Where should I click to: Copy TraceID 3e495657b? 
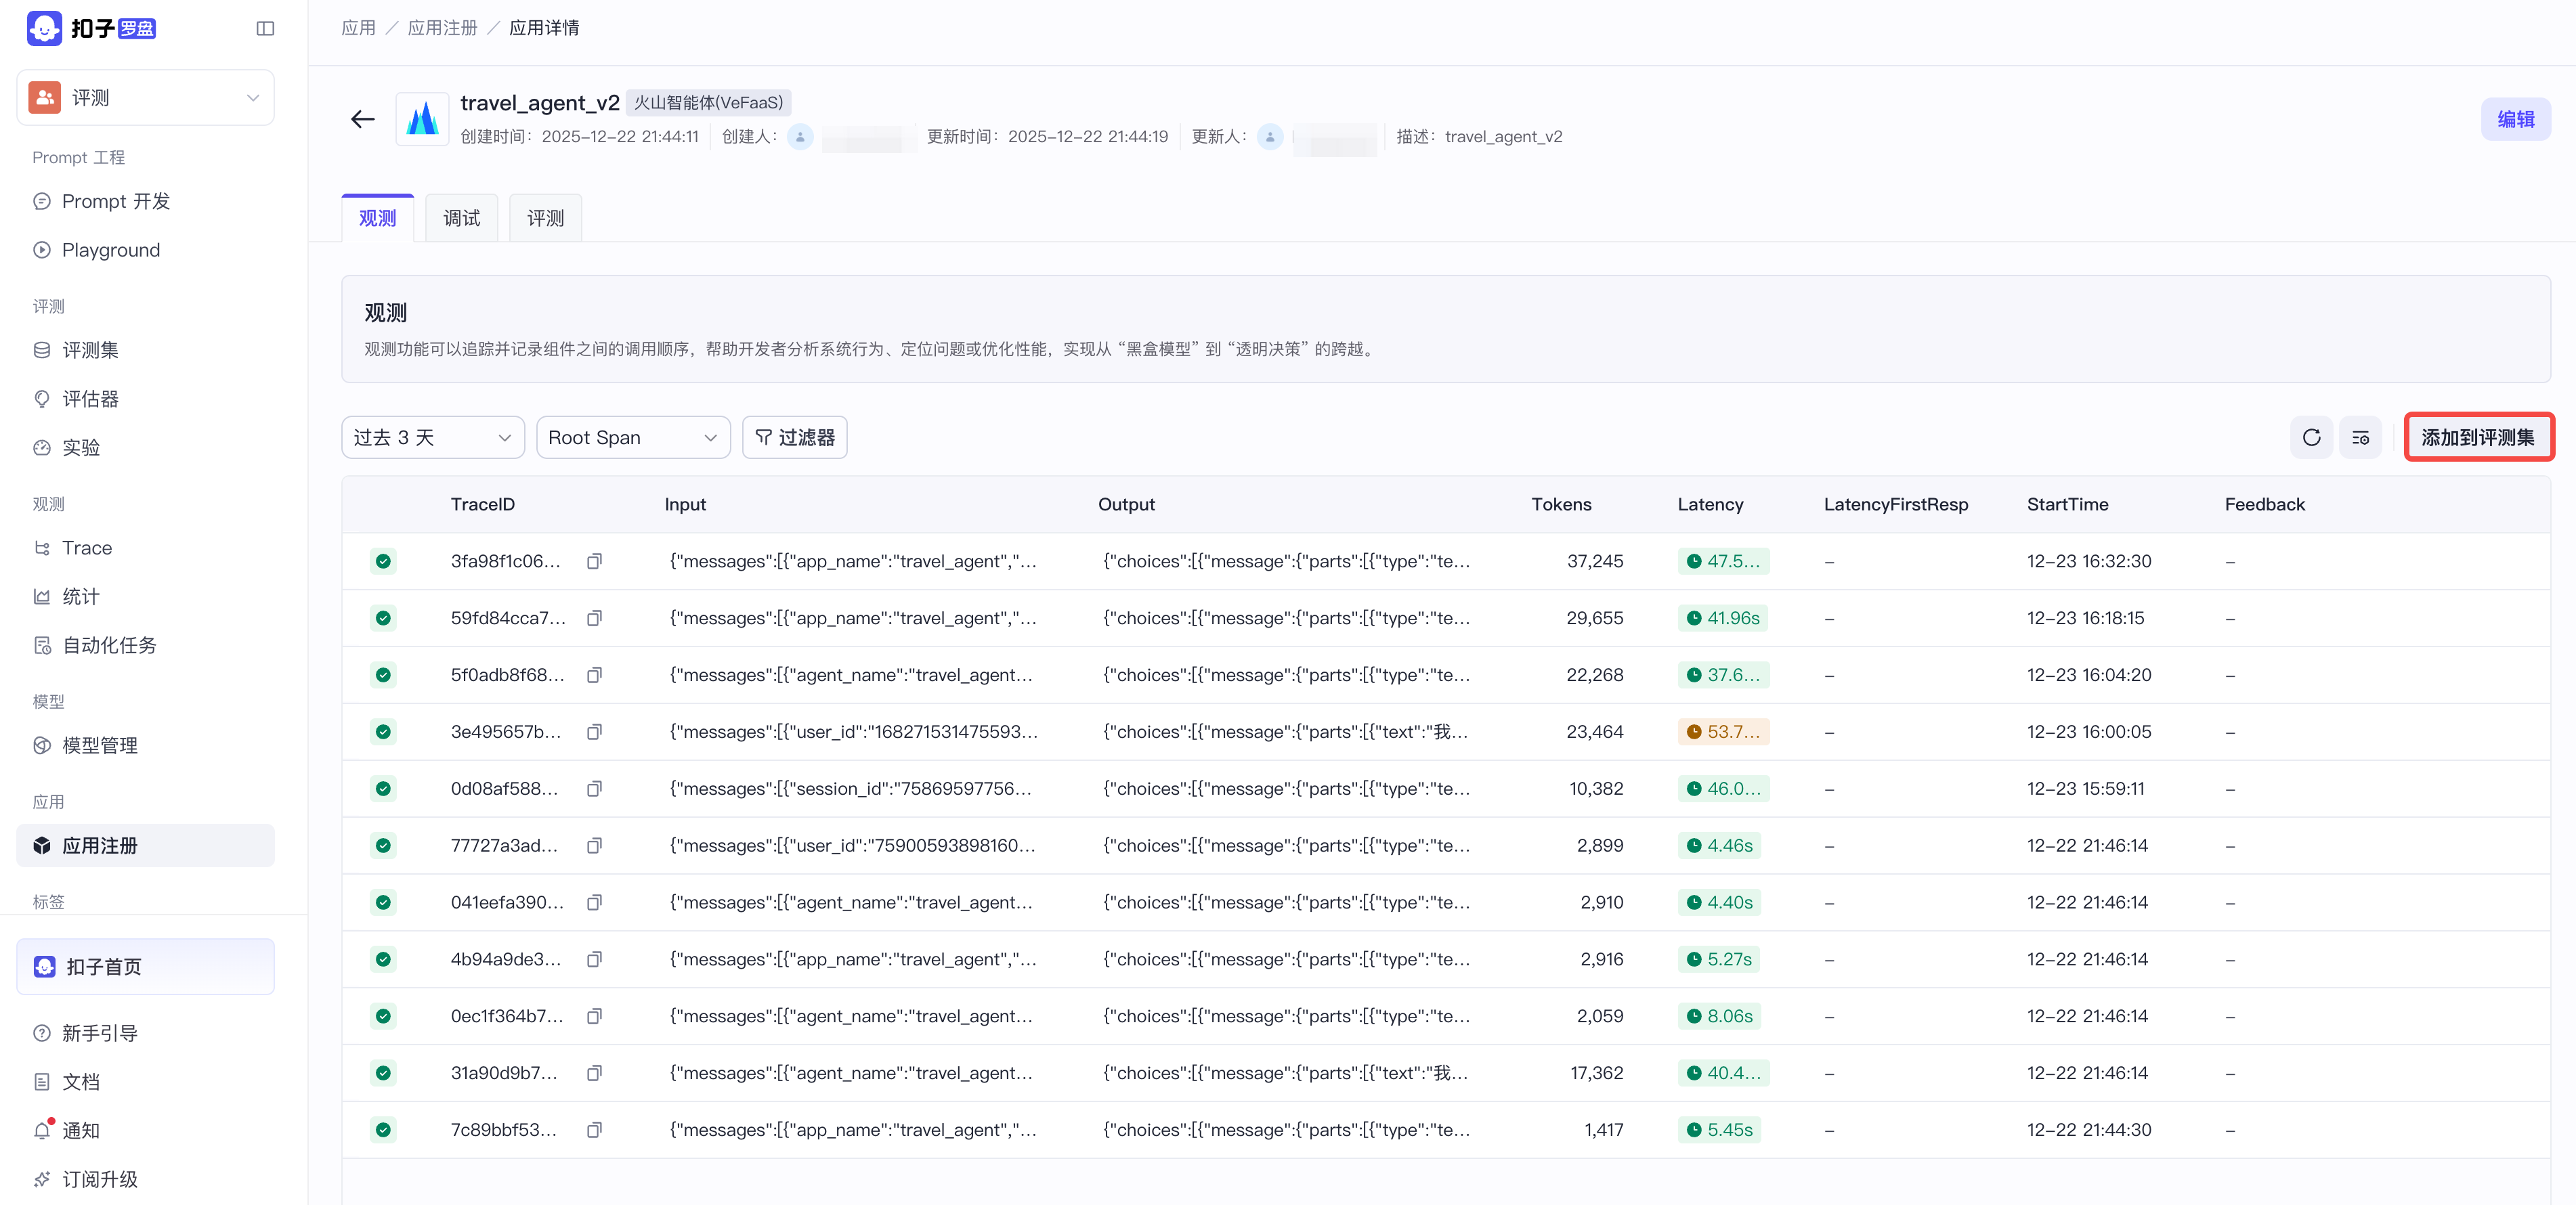tap(594, 732)
